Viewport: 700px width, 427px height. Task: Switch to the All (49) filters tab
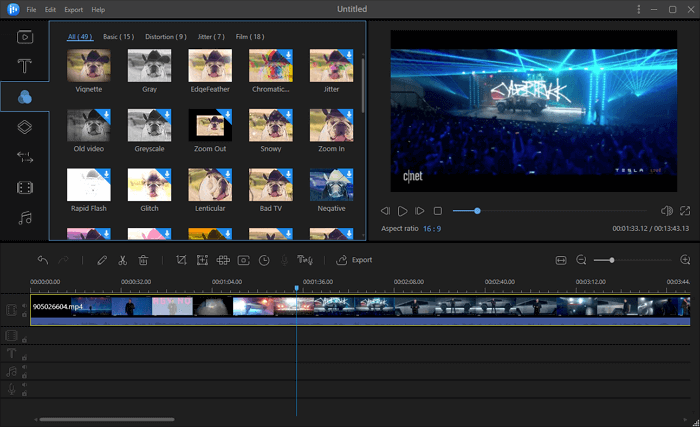80,37
